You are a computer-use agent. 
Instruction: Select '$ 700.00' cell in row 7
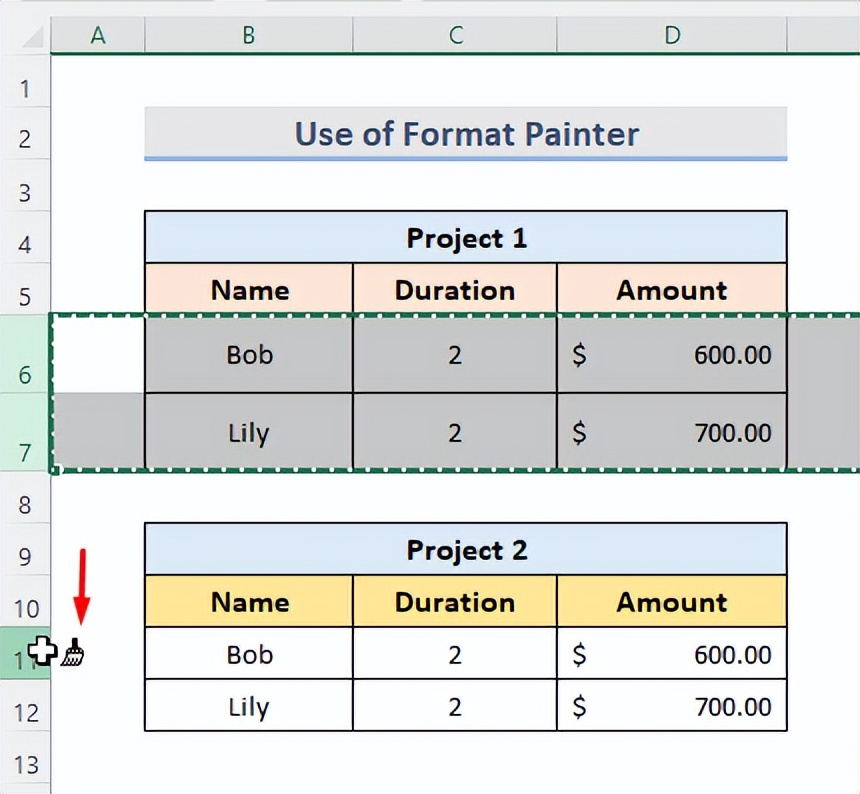tap(672, 432)
